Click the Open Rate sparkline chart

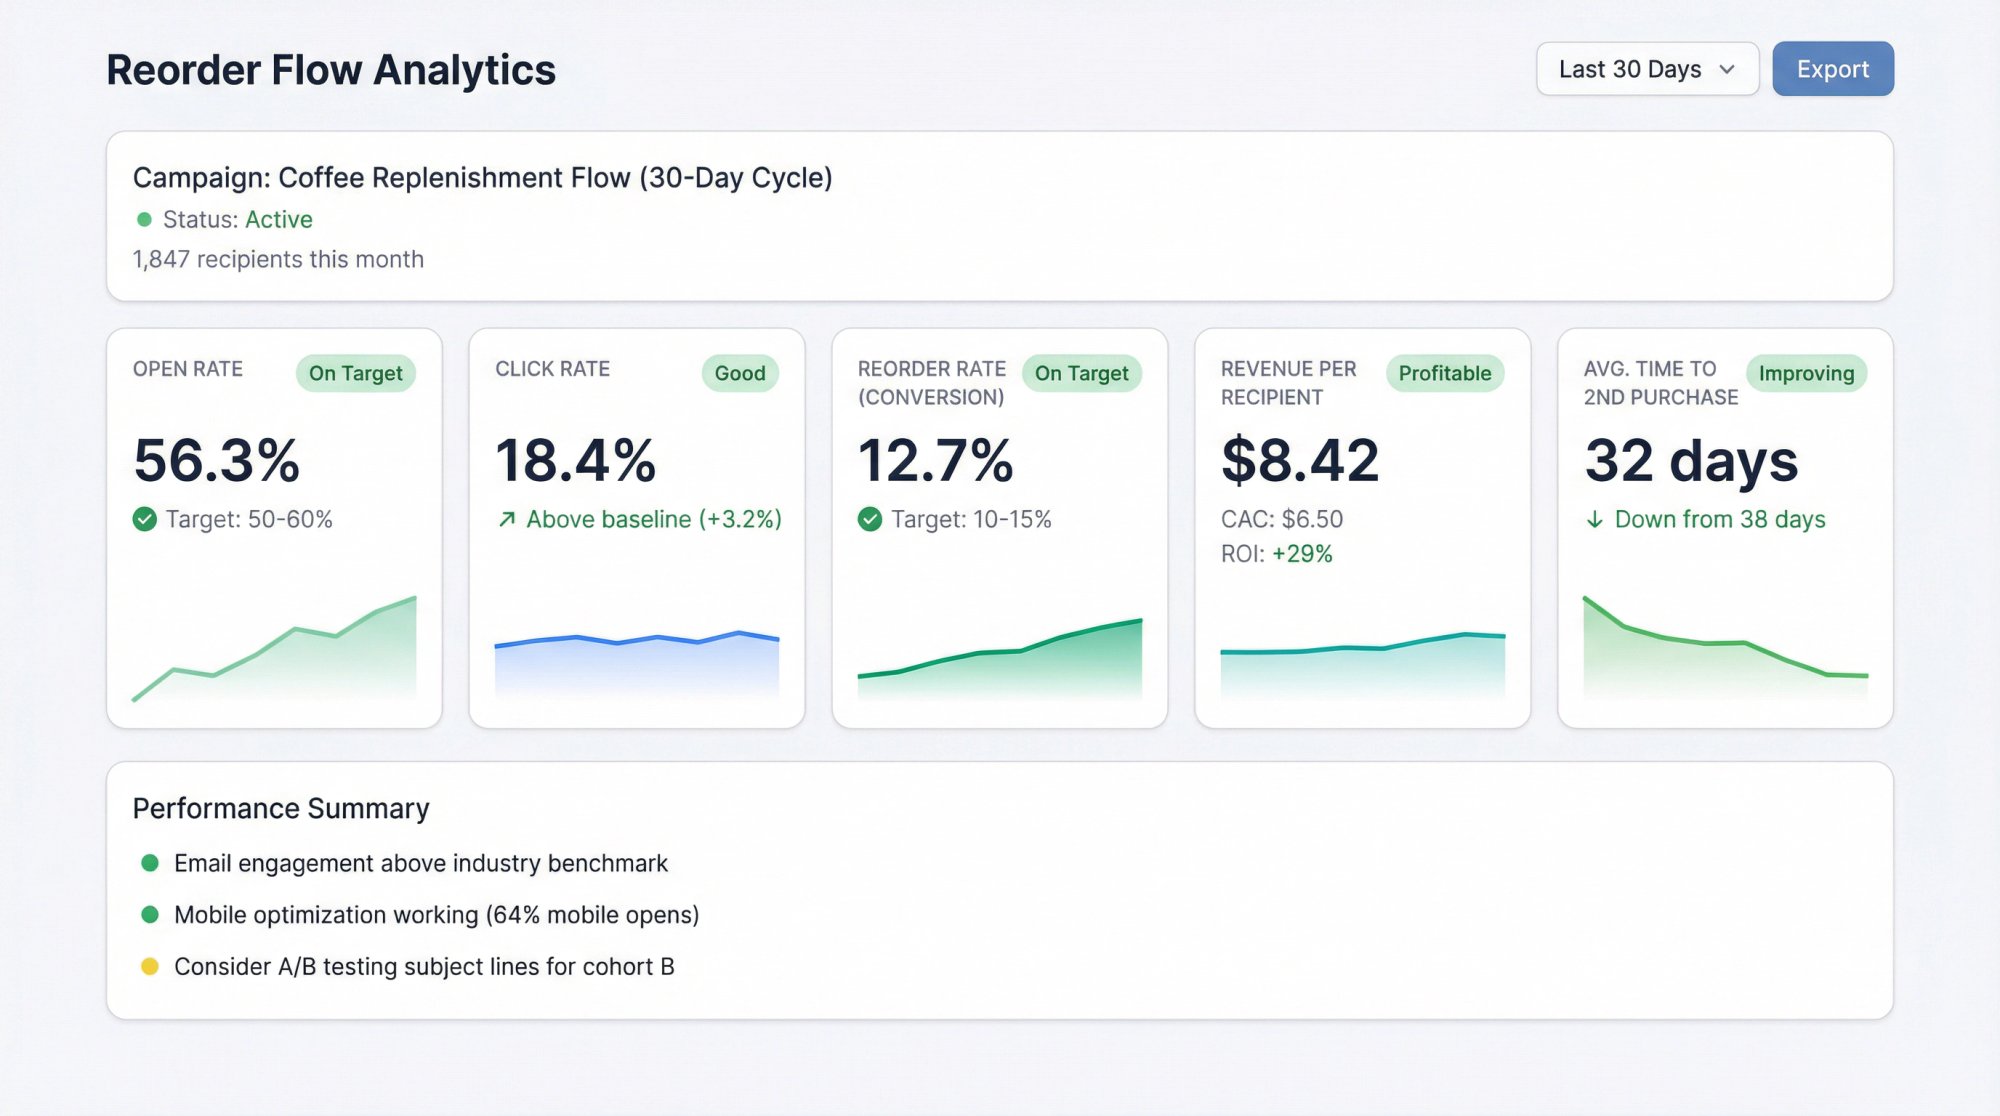tap(274, 648)
